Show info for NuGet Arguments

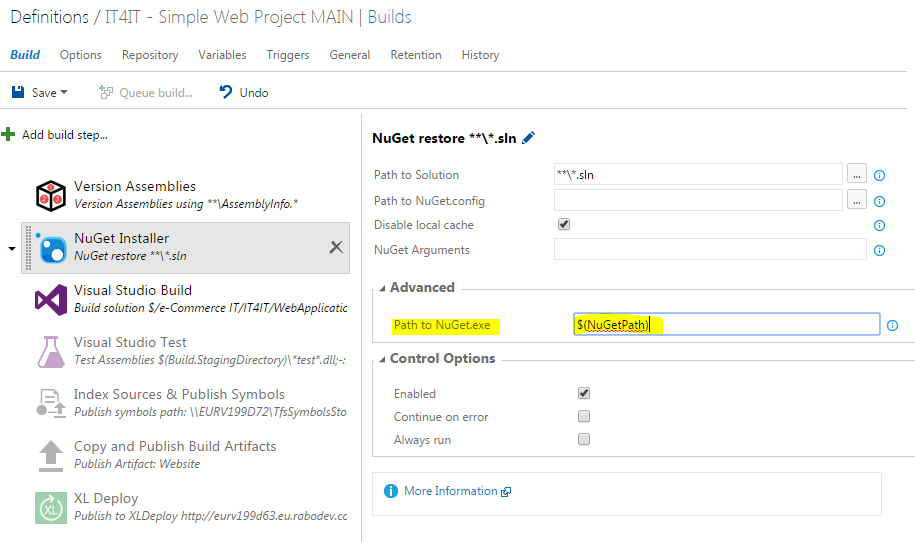coord(879,250)
